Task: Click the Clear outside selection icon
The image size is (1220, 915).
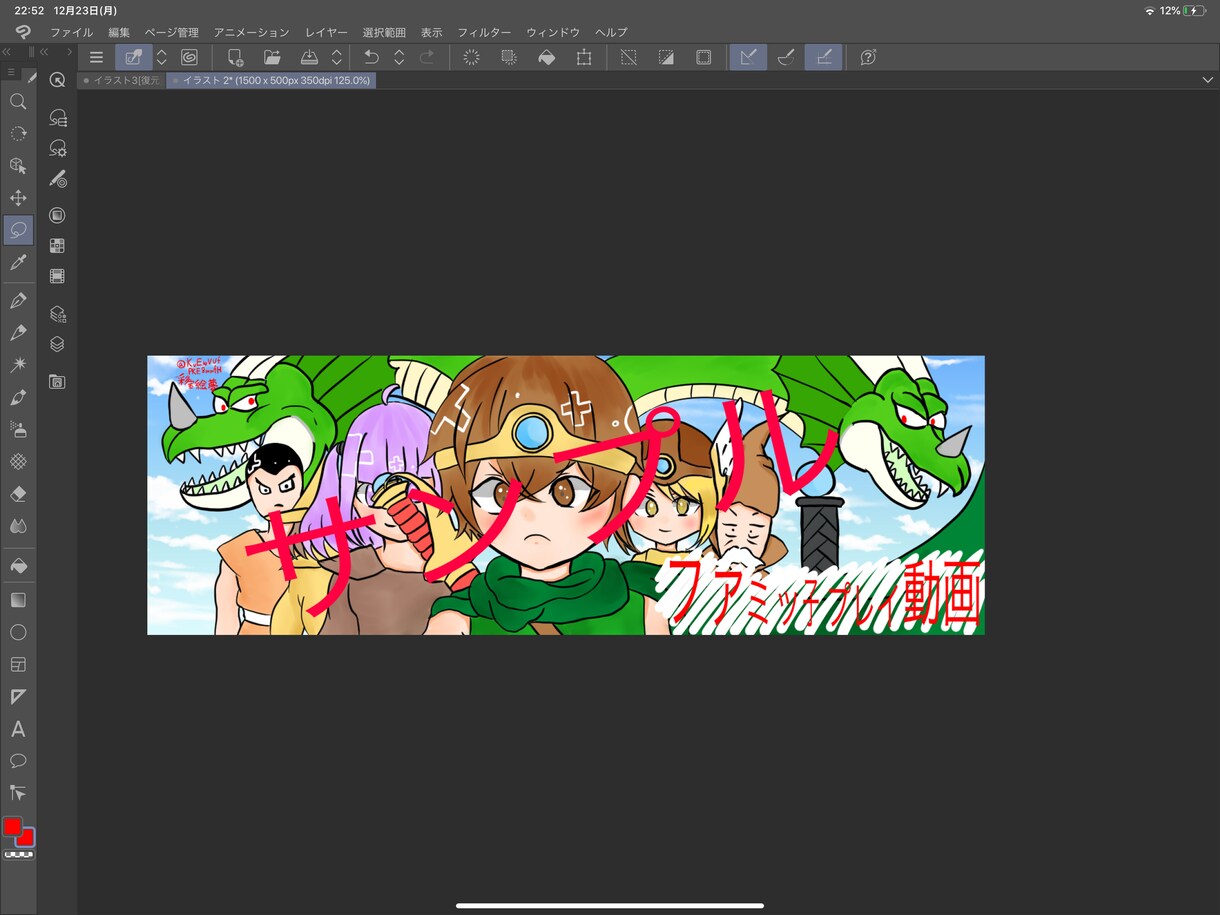Action: 509,57
